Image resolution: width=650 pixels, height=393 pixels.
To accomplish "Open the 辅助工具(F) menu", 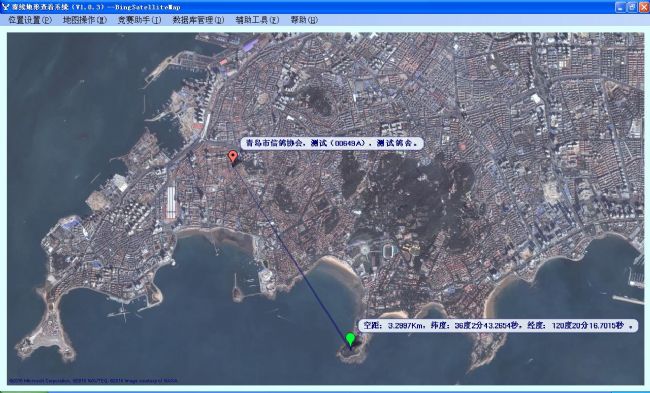I will coord(257,20).
